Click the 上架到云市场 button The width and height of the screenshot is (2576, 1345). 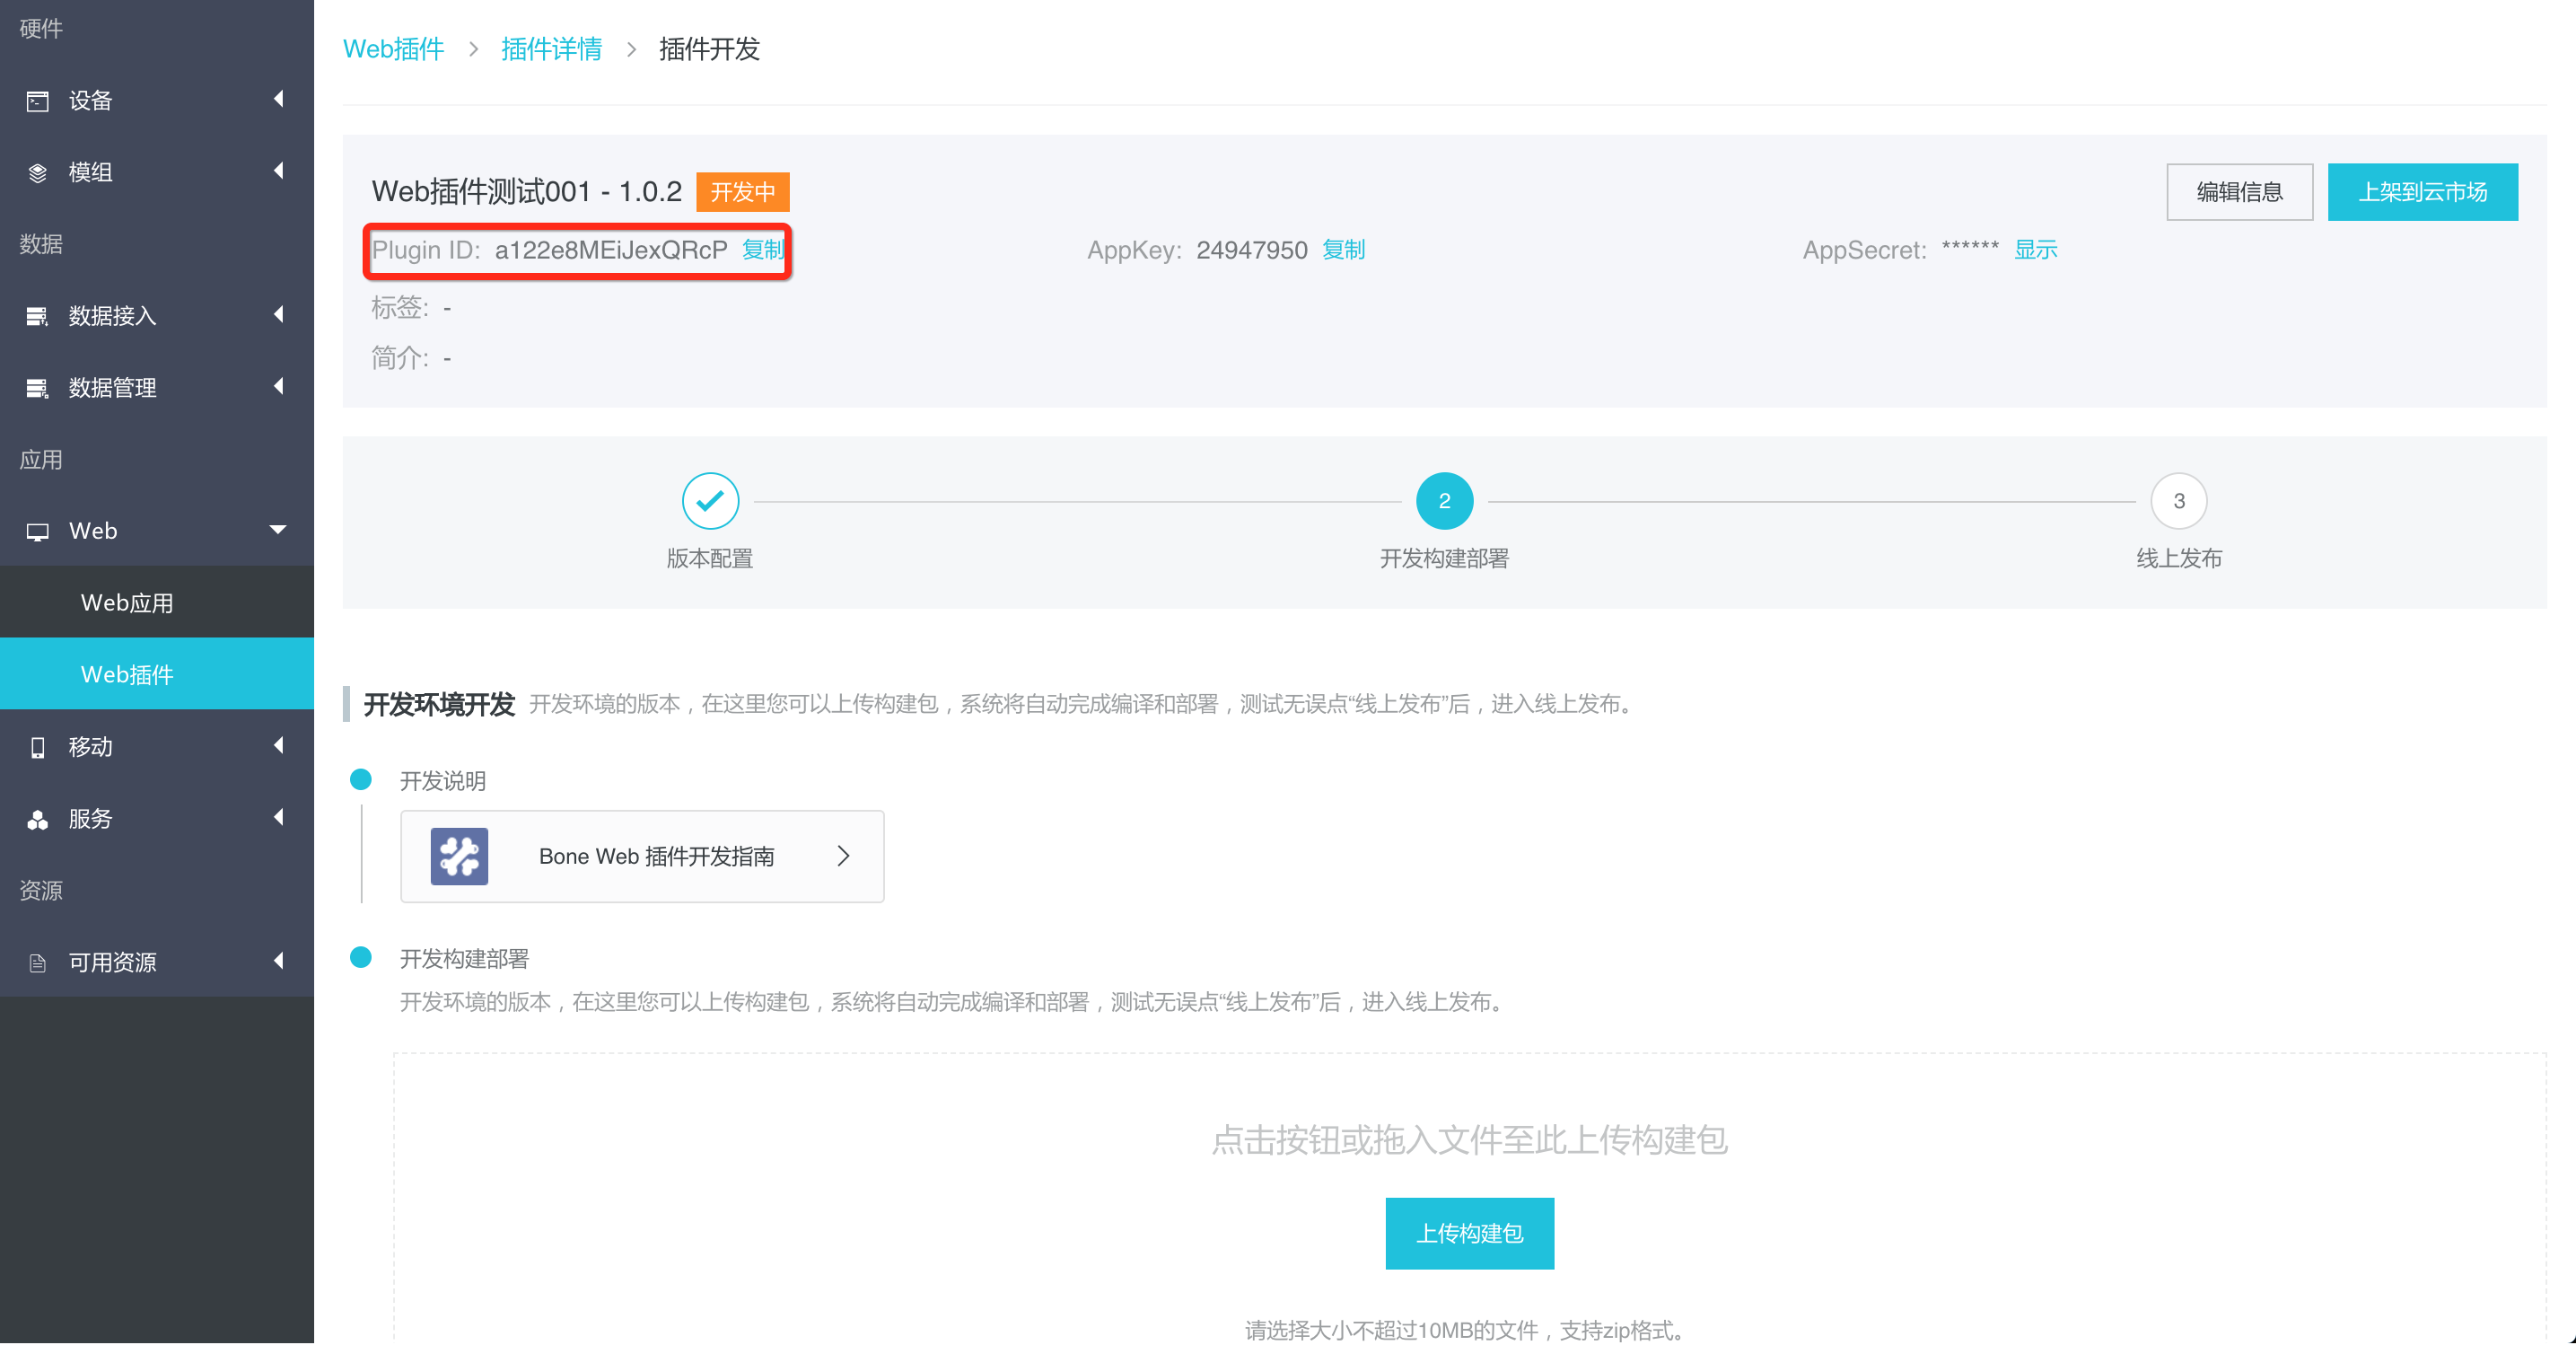2422,192
